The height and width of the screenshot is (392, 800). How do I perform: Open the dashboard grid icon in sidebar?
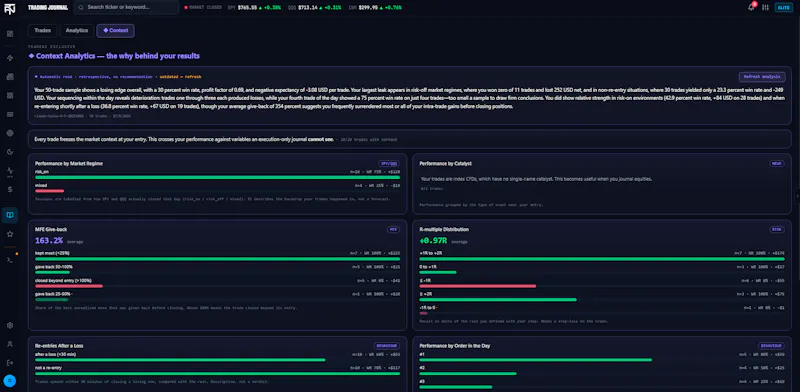[10, 34]
